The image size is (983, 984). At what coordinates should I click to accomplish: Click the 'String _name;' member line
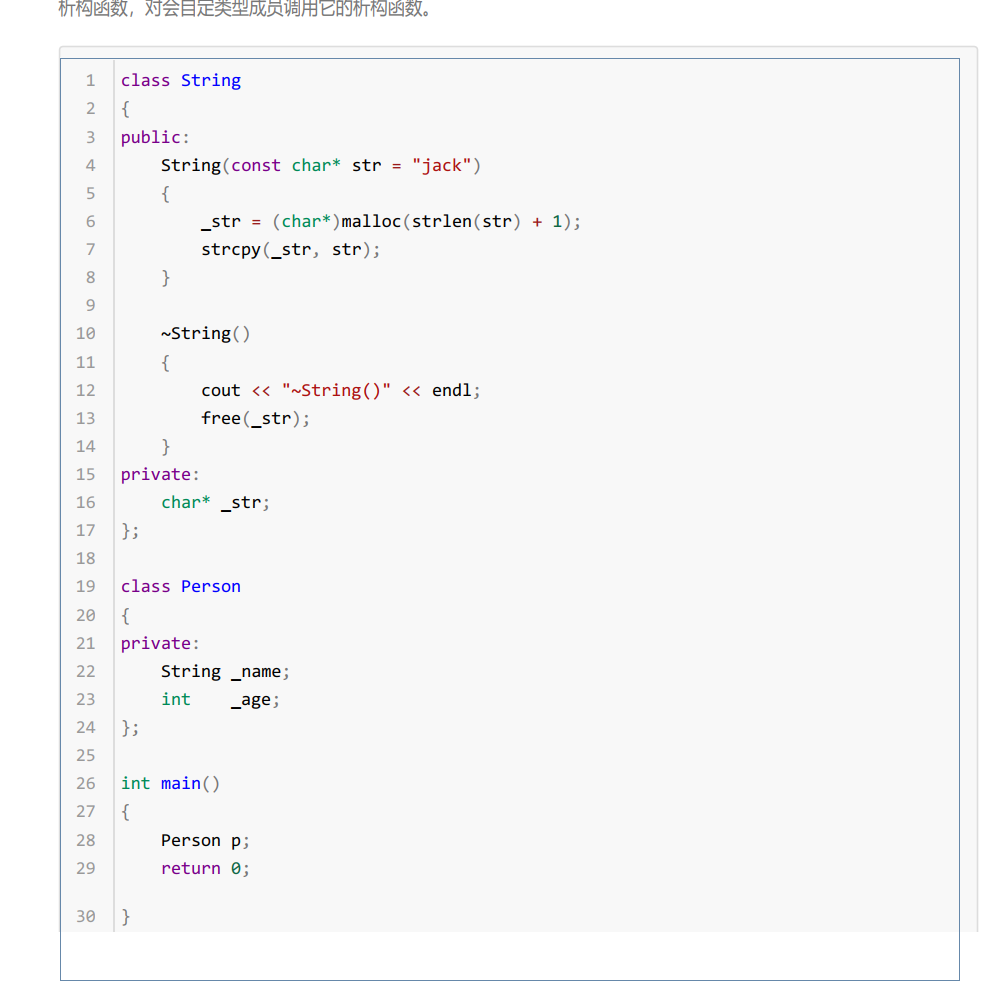tap(225, 671)
